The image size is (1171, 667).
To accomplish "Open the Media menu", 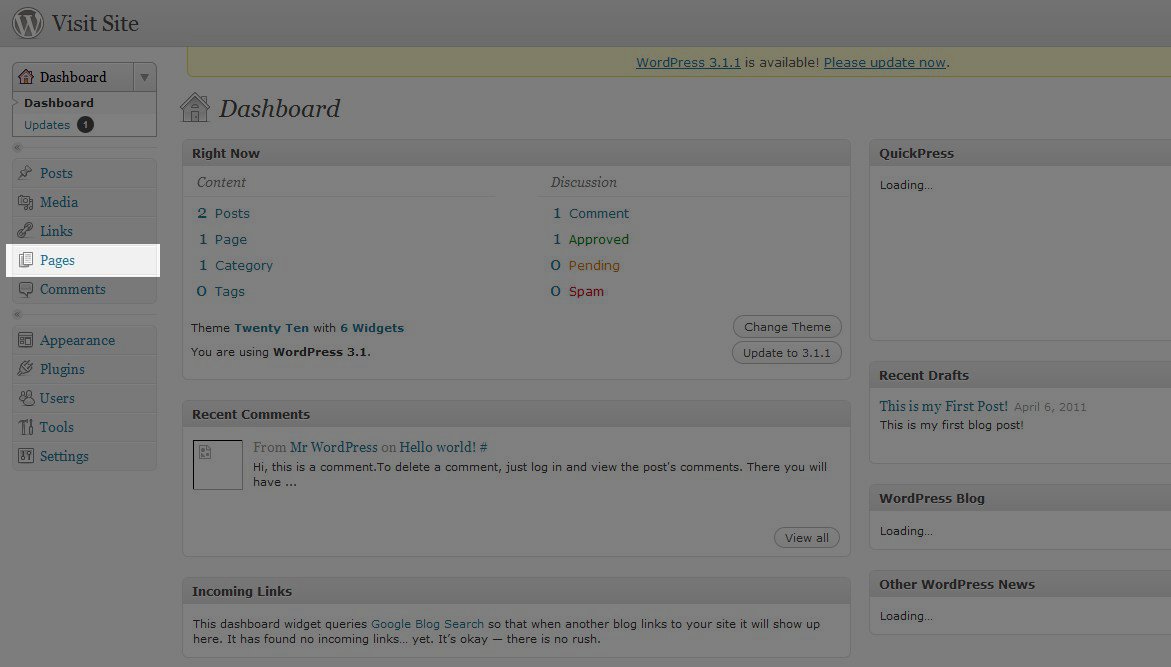I will [x=59, y=202].
